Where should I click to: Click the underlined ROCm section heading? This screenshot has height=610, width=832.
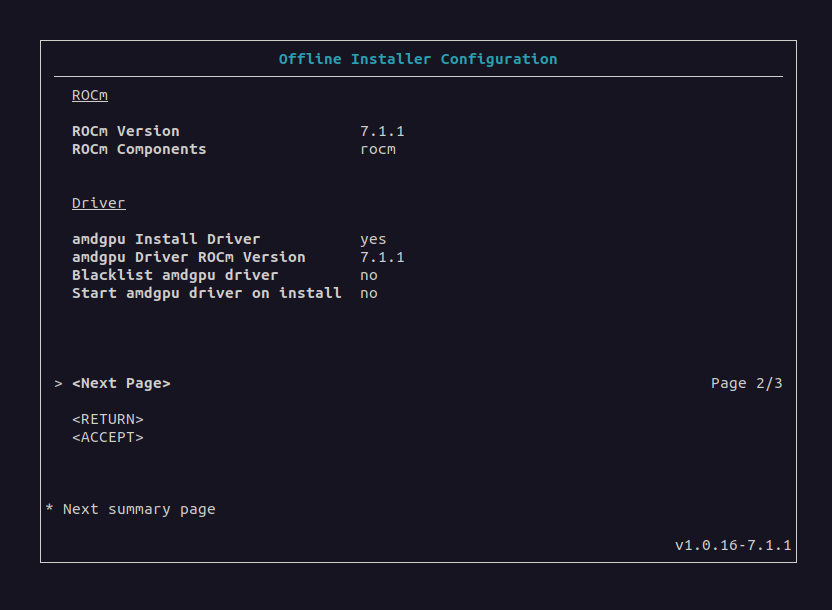(x=89, y=95)
